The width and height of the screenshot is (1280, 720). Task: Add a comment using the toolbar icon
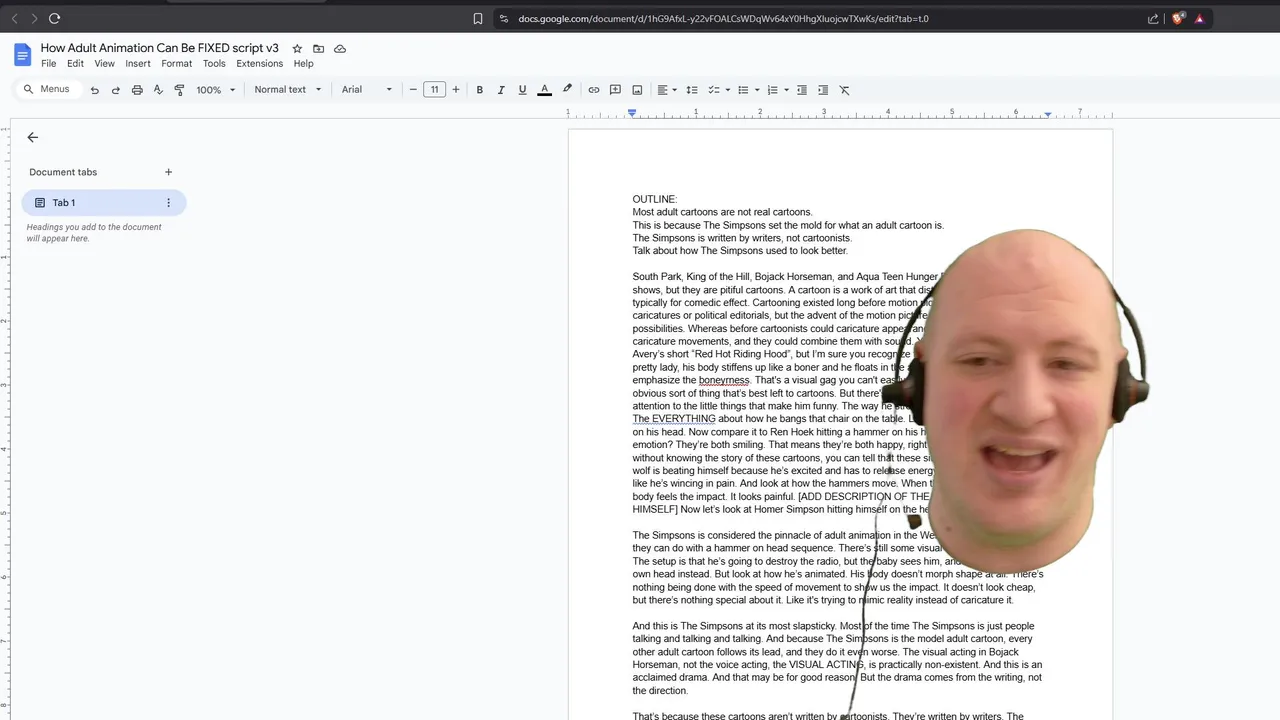615,90
